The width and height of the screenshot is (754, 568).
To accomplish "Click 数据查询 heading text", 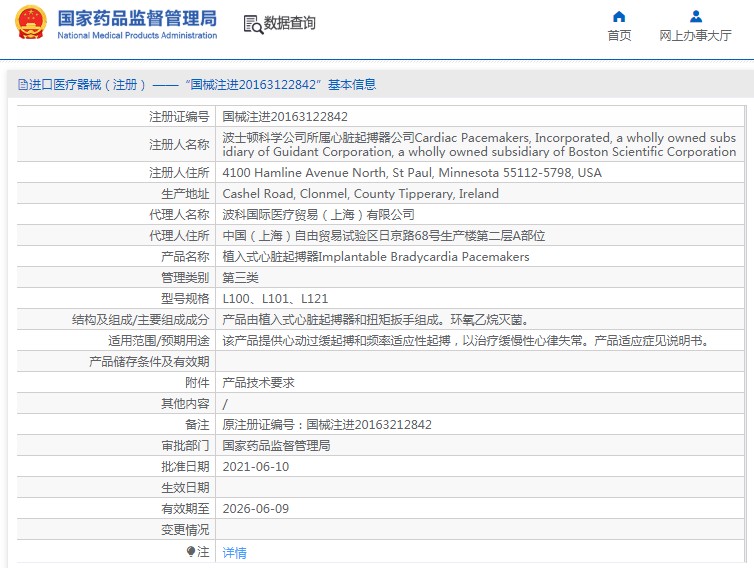I will tap(289, 23).
